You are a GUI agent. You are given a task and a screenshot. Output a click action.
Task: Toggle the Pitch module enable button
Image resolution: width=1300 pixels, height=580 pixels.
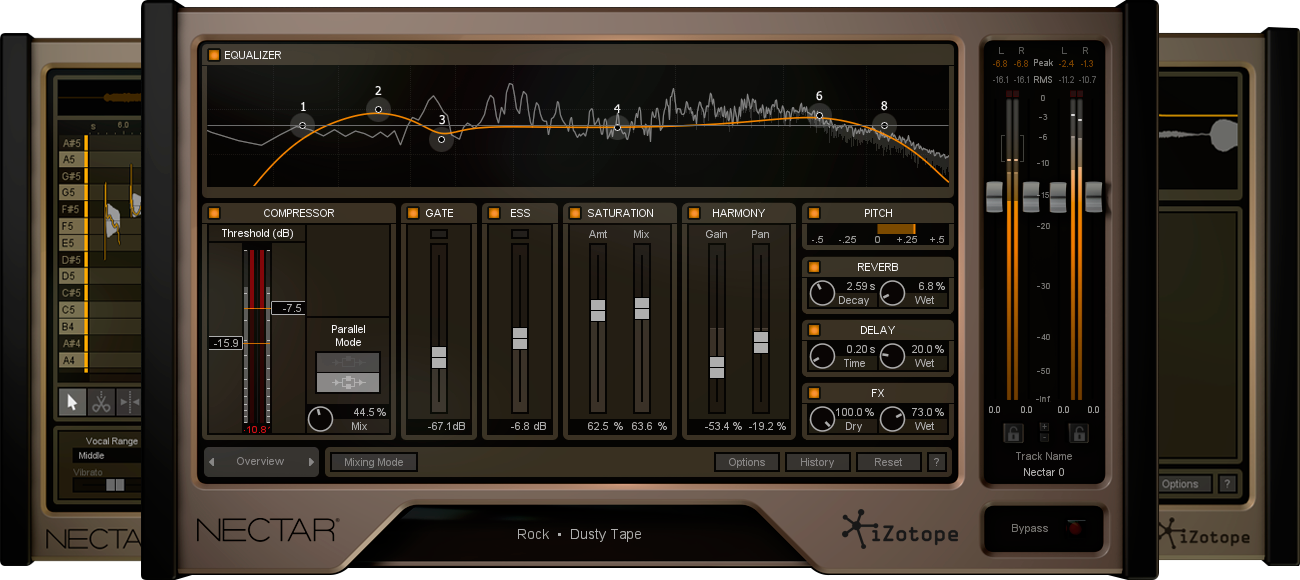click(x=814, y=213)
